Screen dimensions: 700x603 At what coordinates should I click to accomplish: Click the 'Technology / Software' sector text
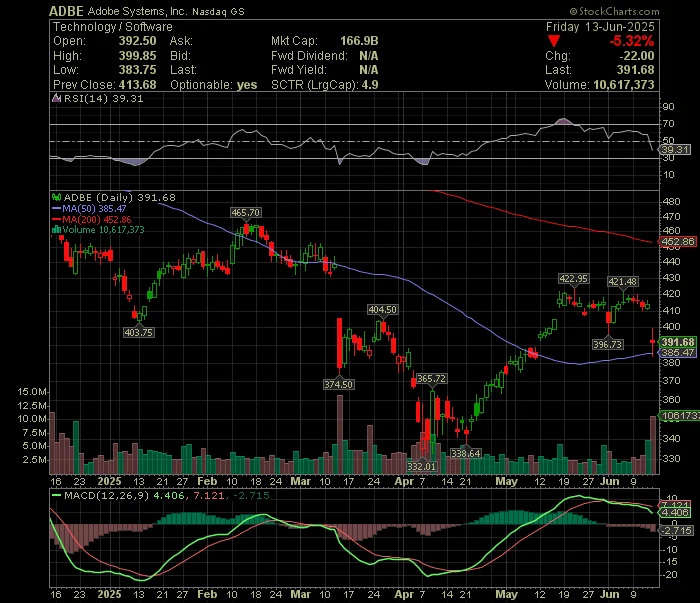pyautogui.click(x=112, y=27)
